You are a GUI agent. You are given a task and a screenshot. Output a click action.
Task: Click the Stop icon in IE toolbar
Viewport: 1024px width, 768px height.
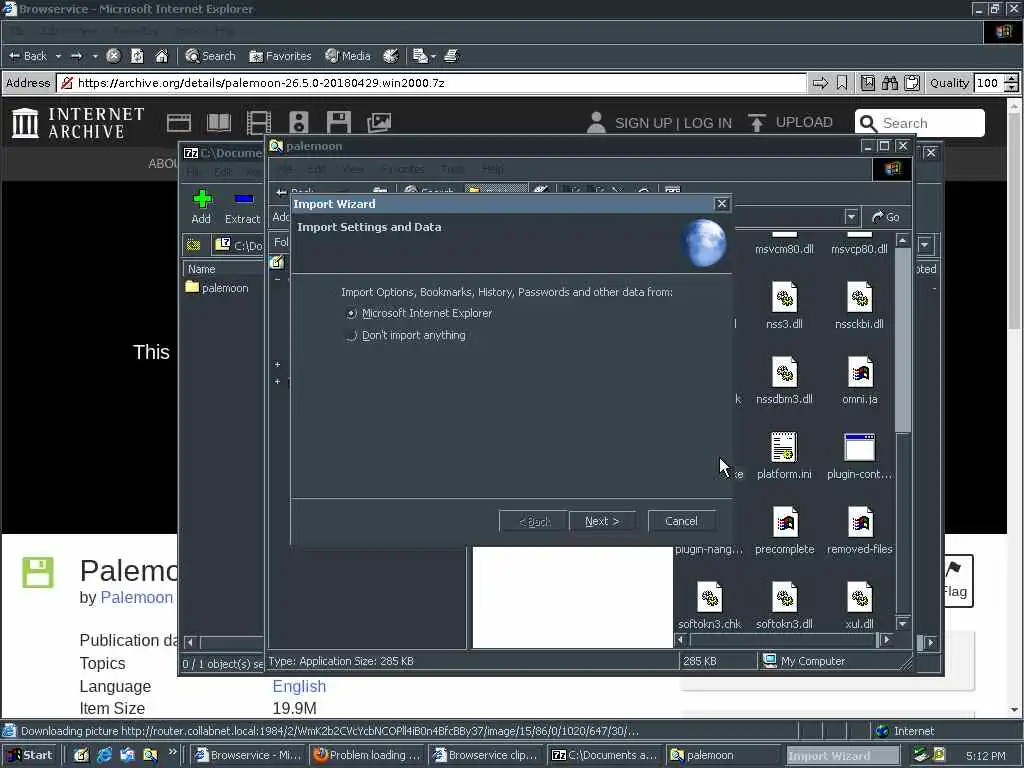(113, 56)
